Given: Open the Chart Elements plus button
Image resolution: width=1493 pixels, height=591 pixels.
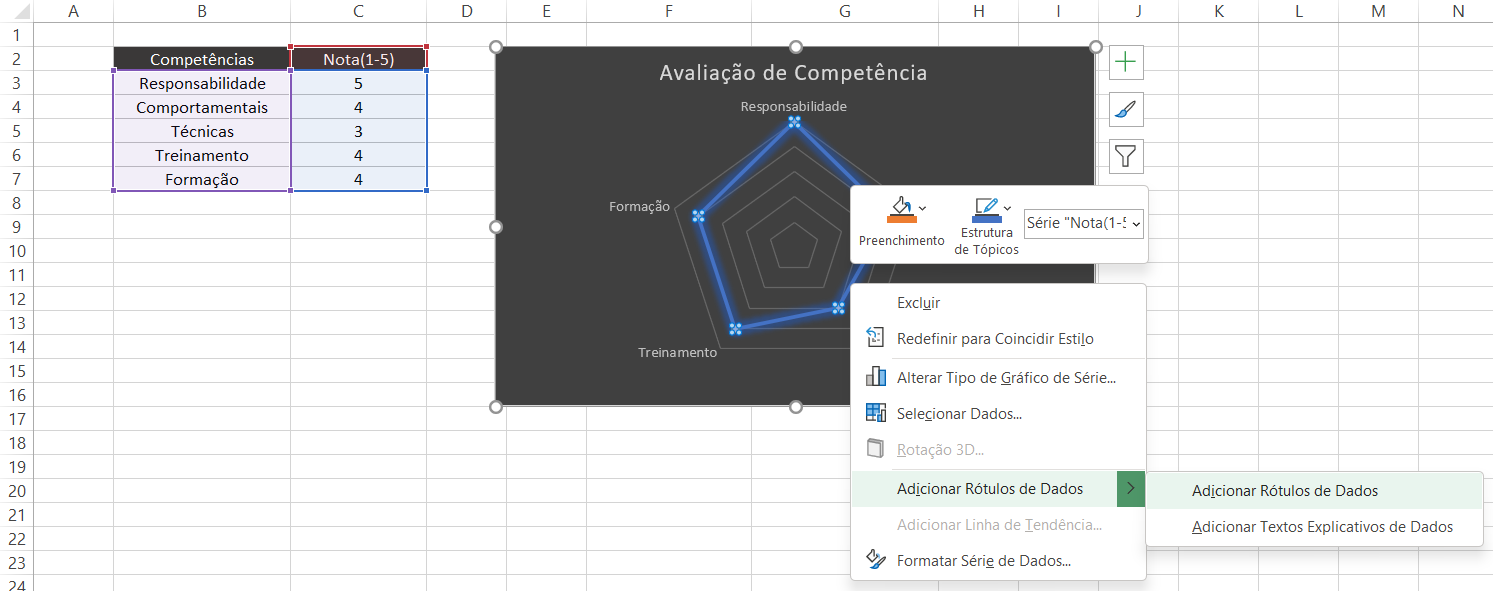Looking at the screenshot, I should (1126, 62).
